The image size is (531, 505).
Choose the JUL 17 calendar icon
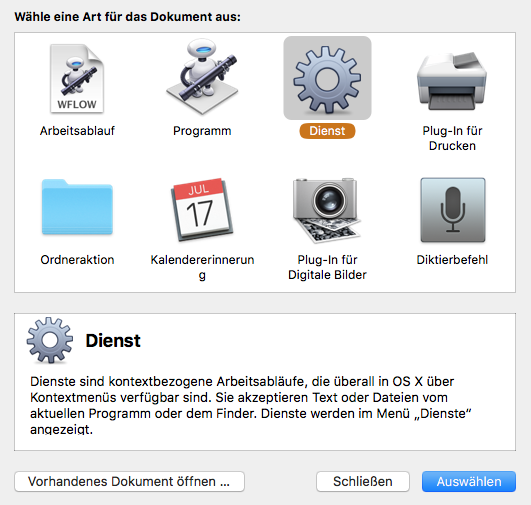[x=202, y=209]
